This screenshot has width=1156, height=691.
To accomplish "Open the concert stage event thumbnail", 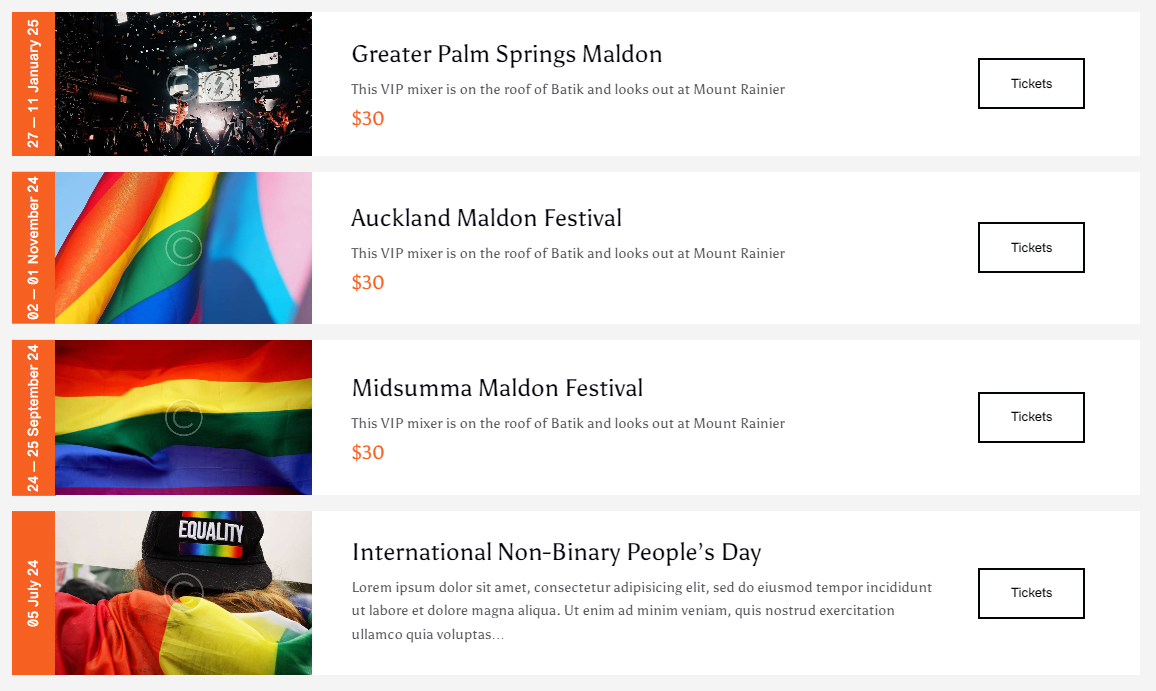I will pos(183,84).
